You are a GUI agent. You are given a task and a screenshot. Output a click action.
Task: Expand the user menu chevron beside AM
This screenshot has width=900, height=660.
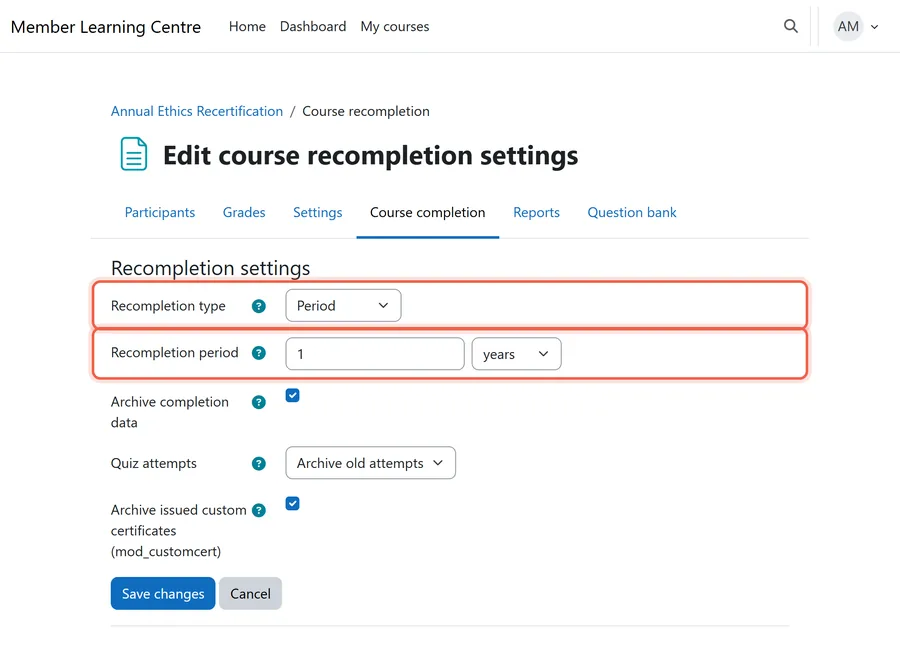point(874,26)
